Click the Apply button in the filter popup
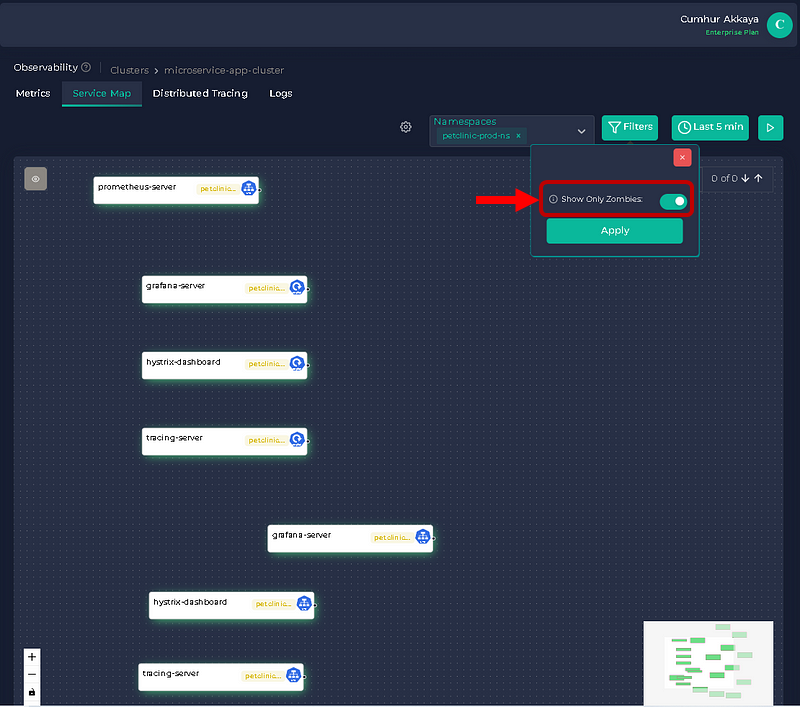Image resolution: width=800 pixels, height=707 pixels. coord(614,231)
